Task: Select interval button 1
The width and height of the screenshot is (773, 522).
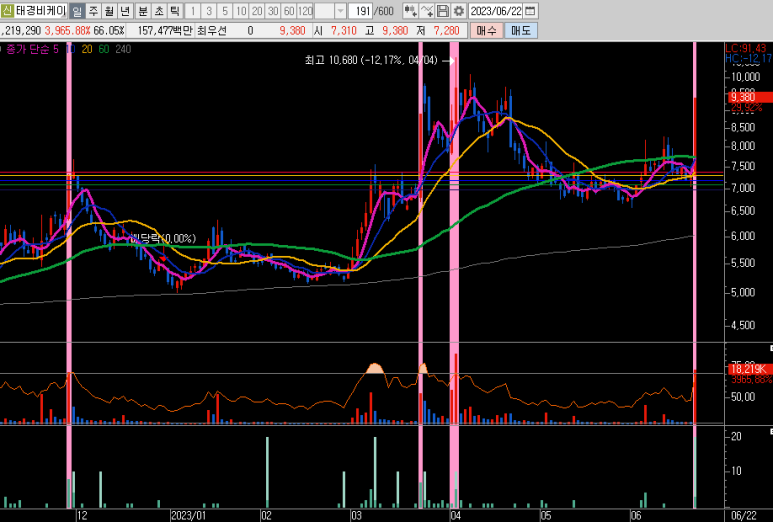Action: click(193, 10)
